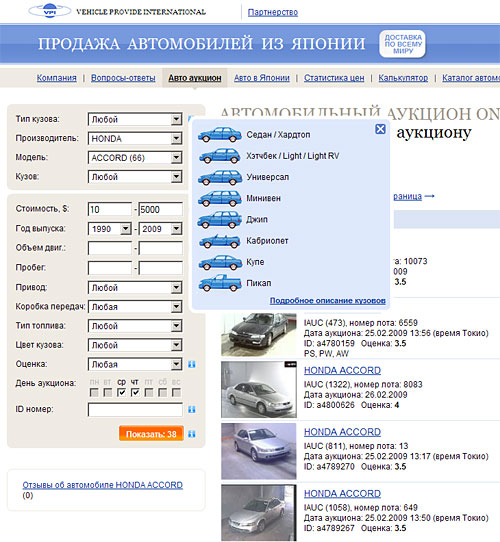This screenshot has height=542, width=500.
Task: Open the Каталог автомобилей menu item
Action: coord(471,78)
